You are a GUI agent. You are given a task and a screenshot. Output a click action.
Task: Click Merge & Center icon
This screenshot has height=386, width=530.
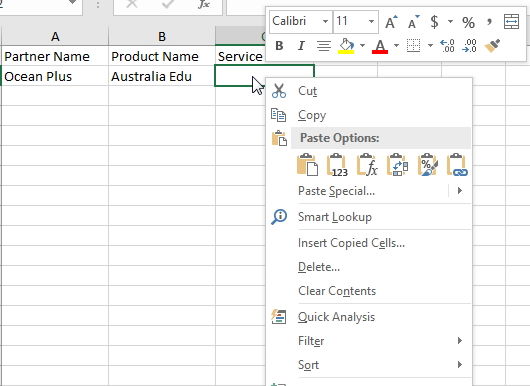click(511, 22)
